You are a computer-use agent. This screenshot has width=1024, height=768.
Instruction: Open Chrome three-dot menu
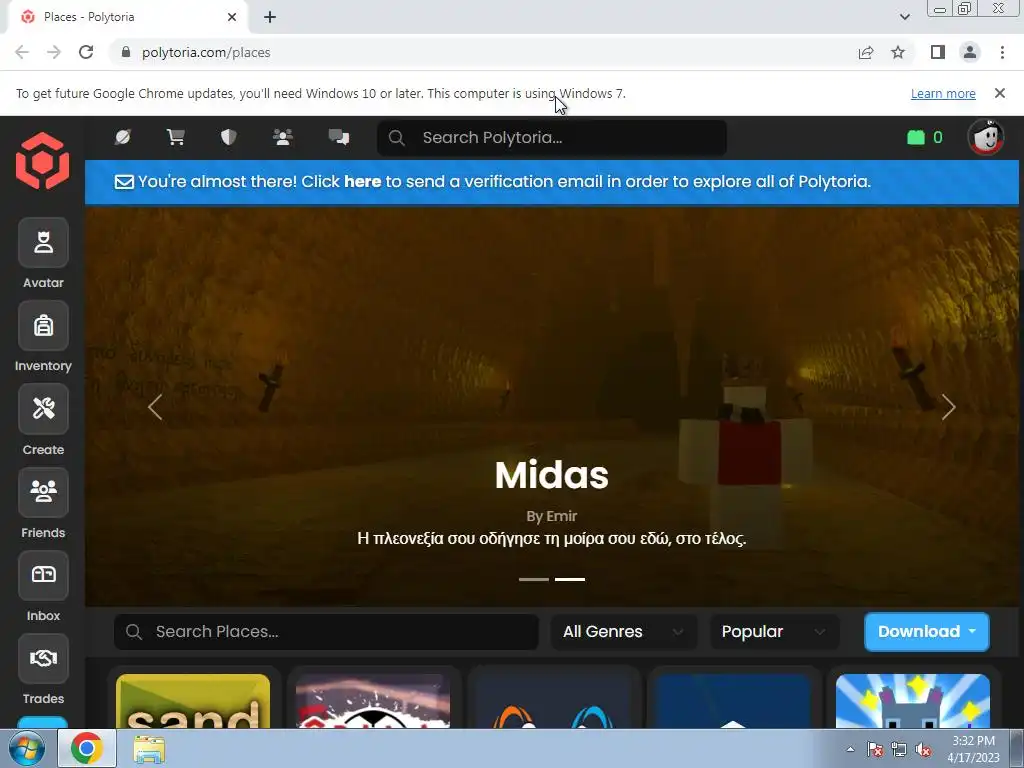[x=1002, y=52]
